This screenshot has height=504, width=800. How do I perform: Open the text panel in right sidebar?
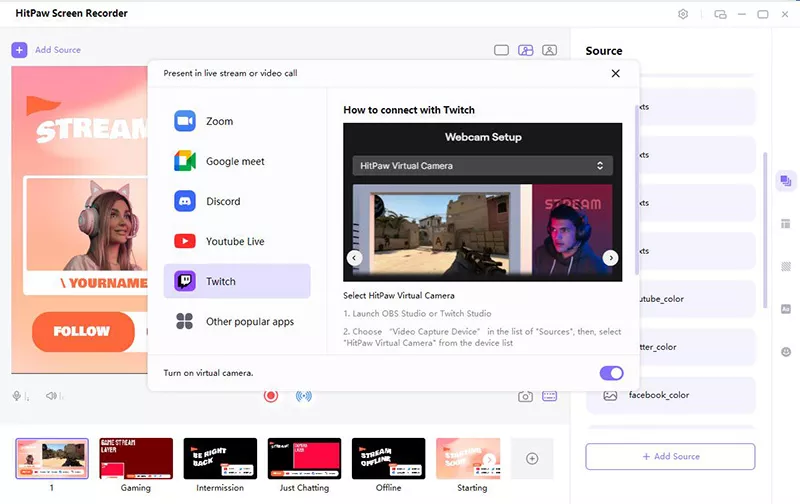click(x=786, y=309)
